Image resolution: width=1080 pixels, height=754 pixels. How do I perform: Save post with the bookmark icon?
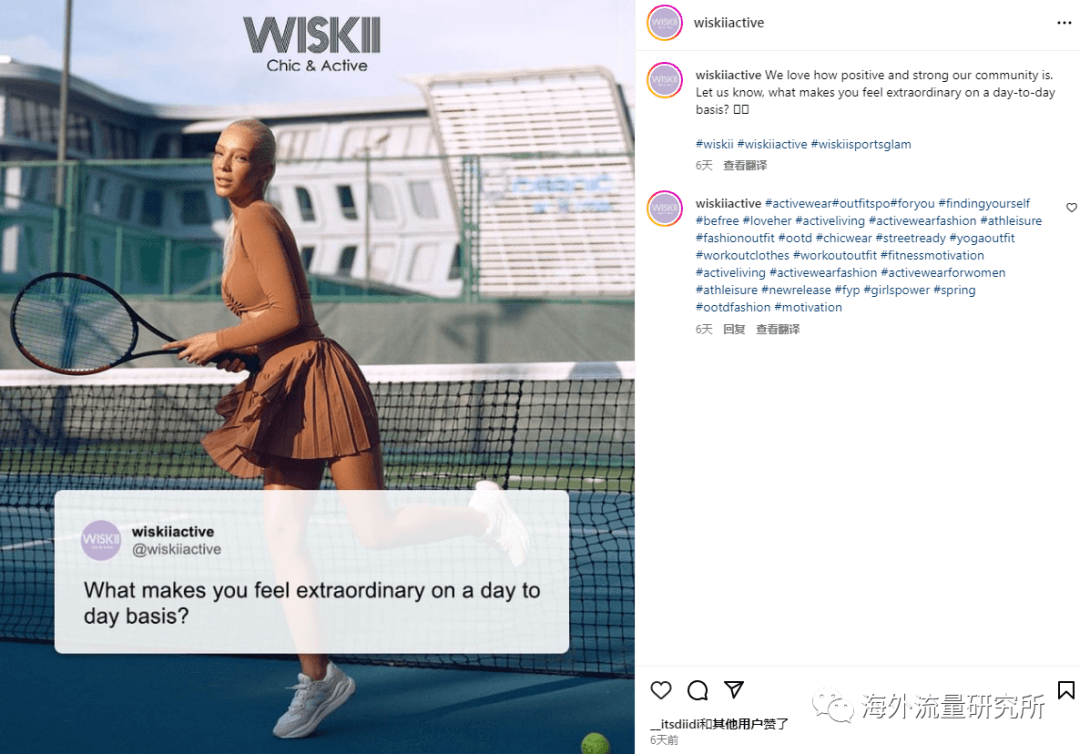click(1066, 690)
